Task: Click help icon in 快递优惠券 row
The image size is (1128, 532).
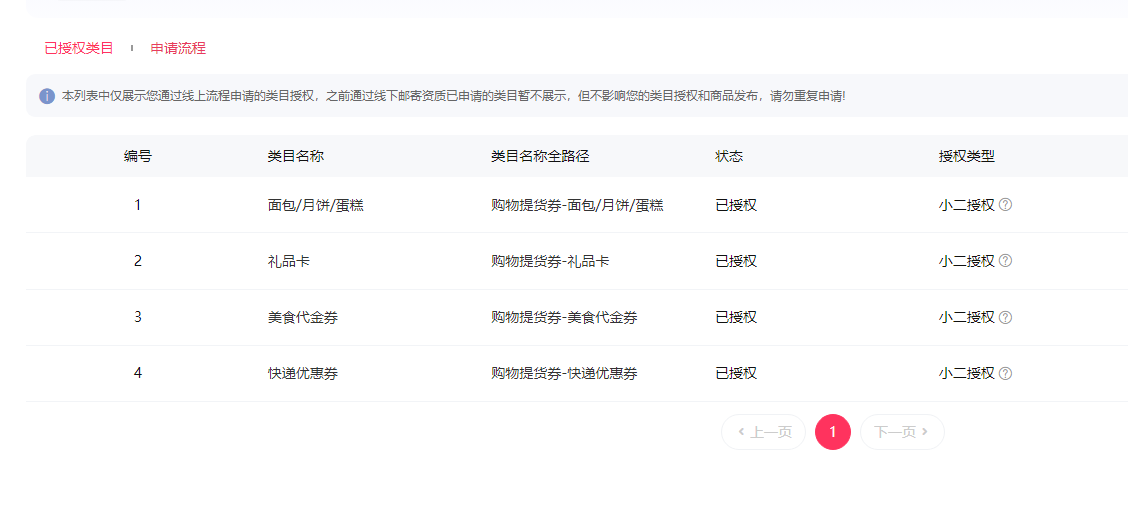Action: click(x=1006, y=373)
